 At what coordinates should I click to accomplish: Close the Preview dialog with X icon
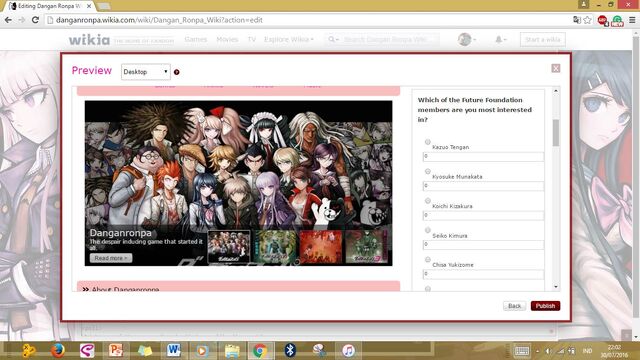[x=556, y=68]
